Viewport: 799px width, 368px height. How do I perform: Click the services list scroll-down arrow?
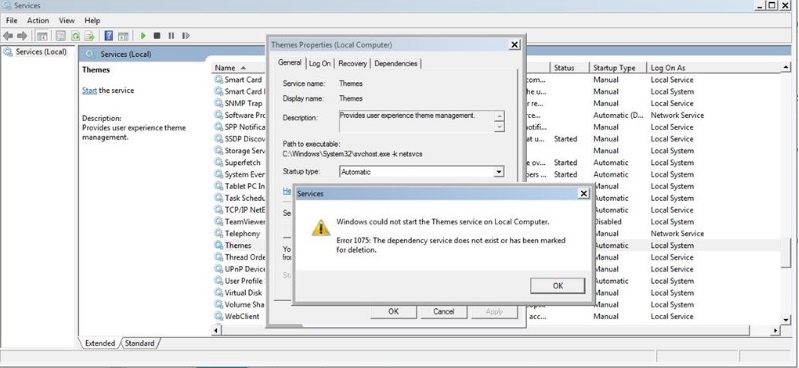click(x=786, y=320)
